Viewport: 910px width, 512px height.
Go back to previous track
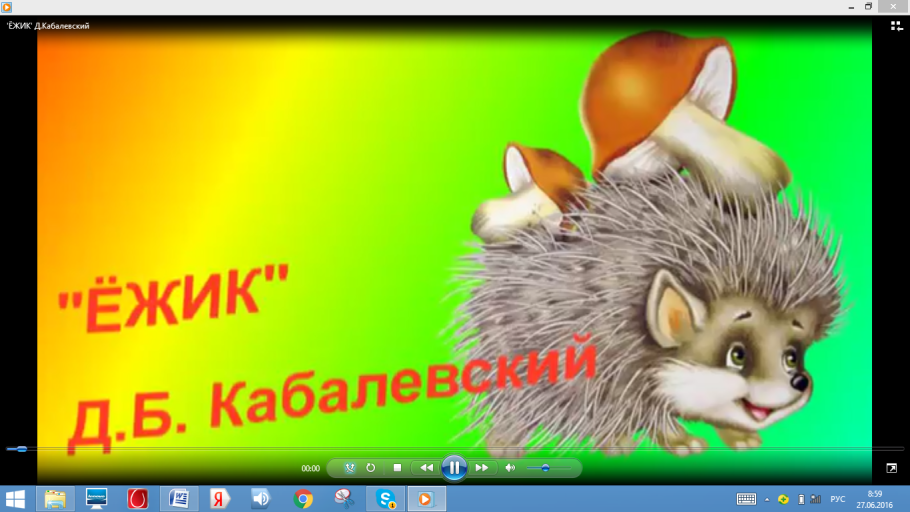427,468
